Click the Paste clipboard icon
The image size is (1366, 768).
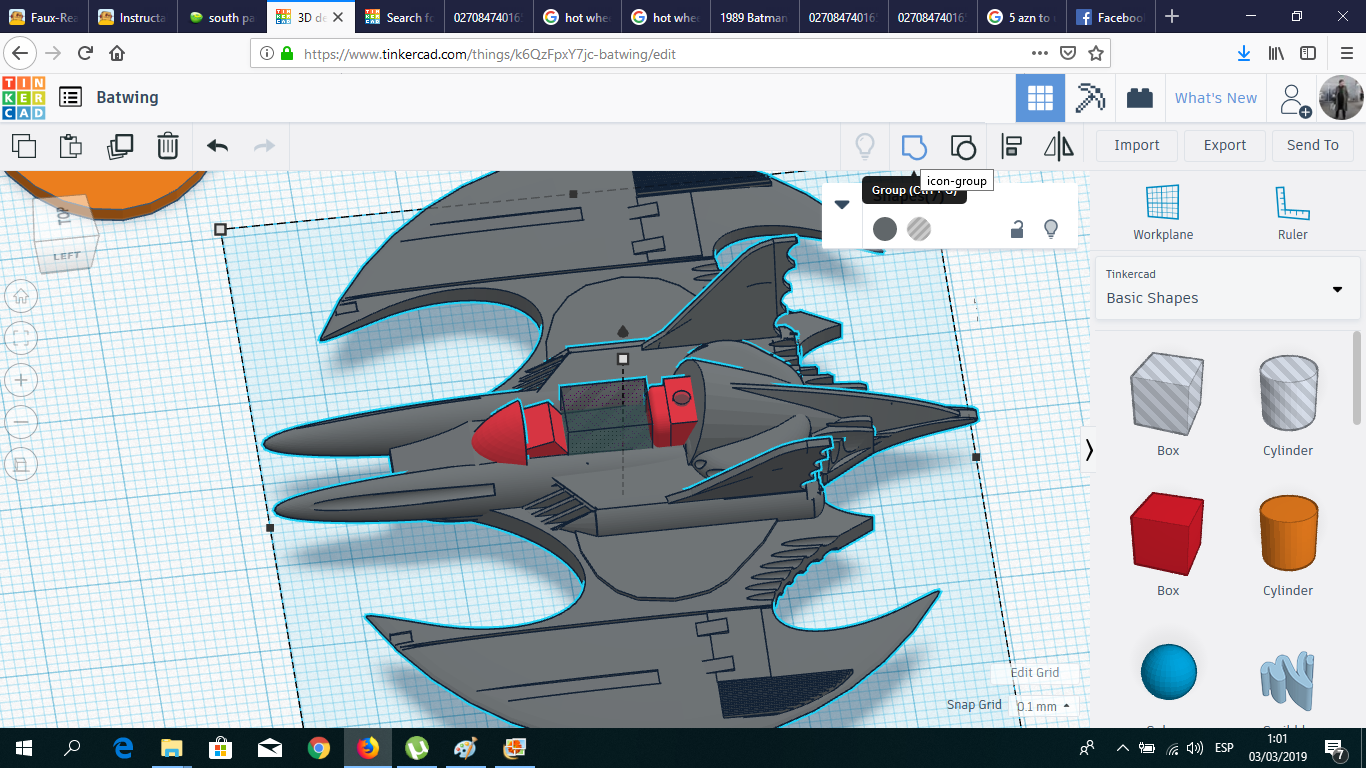coord(71,146)
